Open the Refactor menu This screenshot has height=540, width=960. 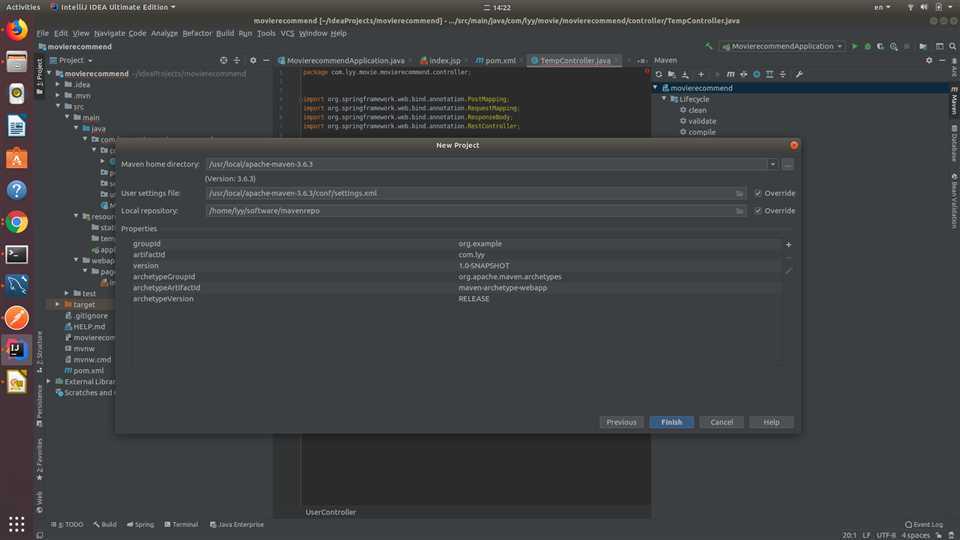pos(197,33)
